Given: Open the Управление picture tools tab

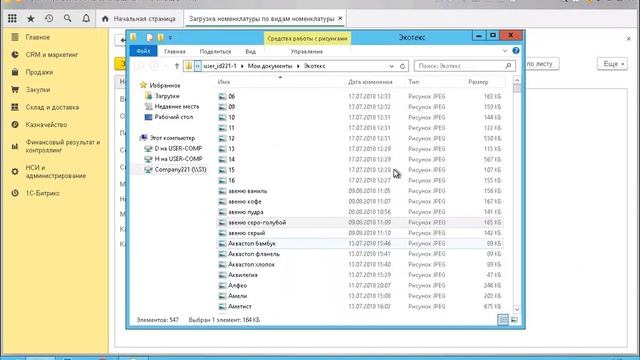Looking at the screenshot, I should coord(307,51).
